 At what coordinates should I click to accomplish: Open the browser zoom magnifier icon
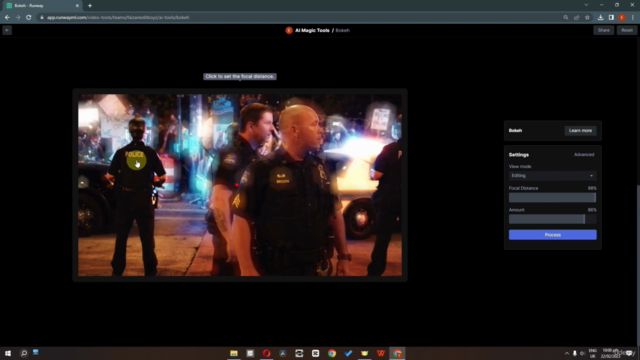click(566, 18)
